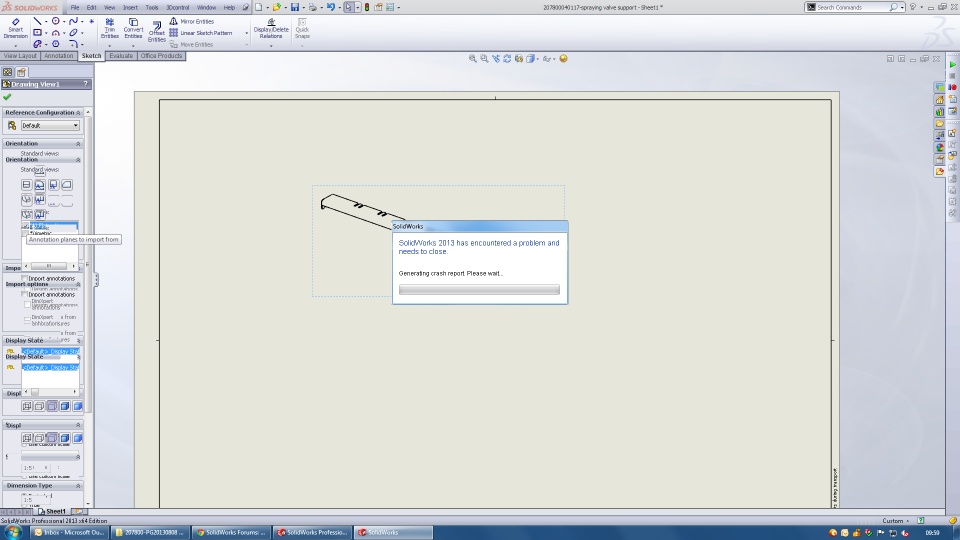The image size is (960, 540).
Task: Switch to the Evaluate tab
Action: pos(121,56)
